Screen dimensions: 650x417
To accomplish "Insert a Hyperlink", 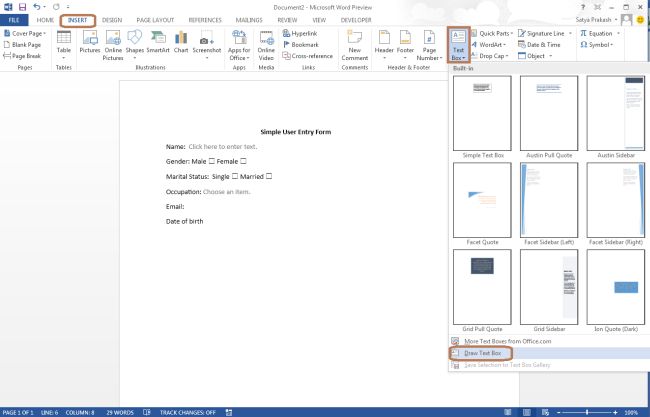I will 300,34.
